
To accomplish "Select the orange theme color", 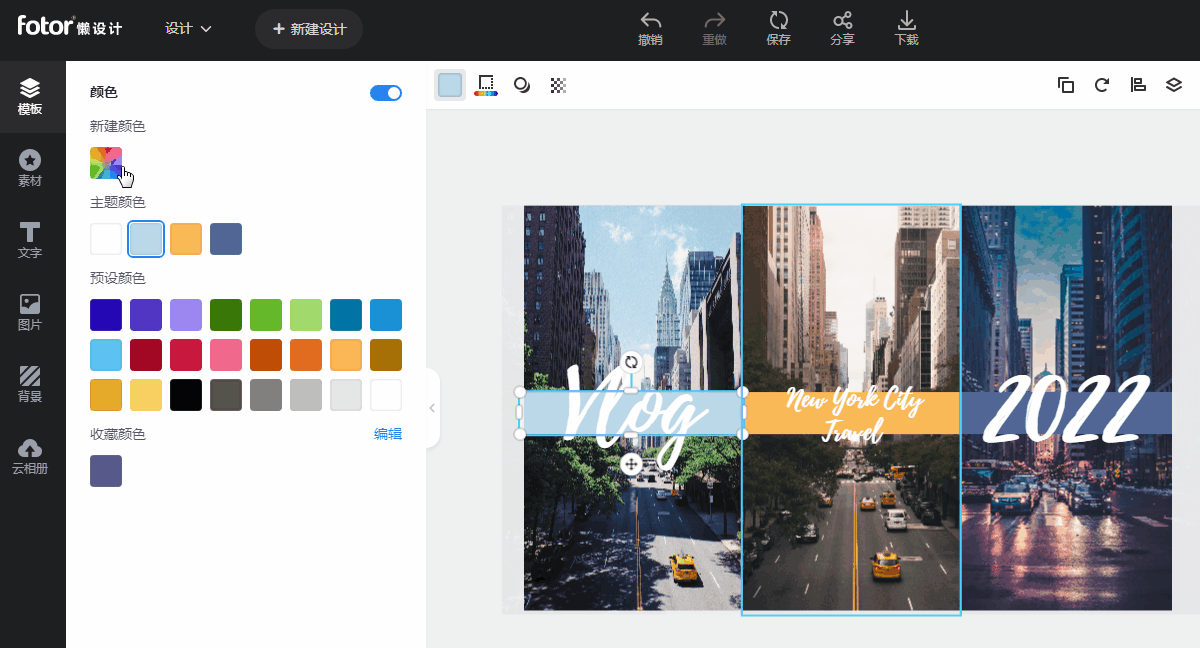I will tap(186, 239).
